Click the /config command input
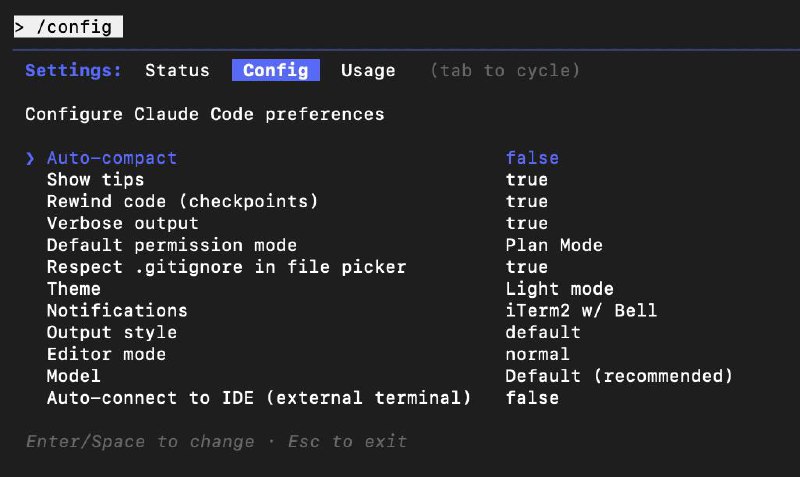800x477 pixels. point(68,27)
